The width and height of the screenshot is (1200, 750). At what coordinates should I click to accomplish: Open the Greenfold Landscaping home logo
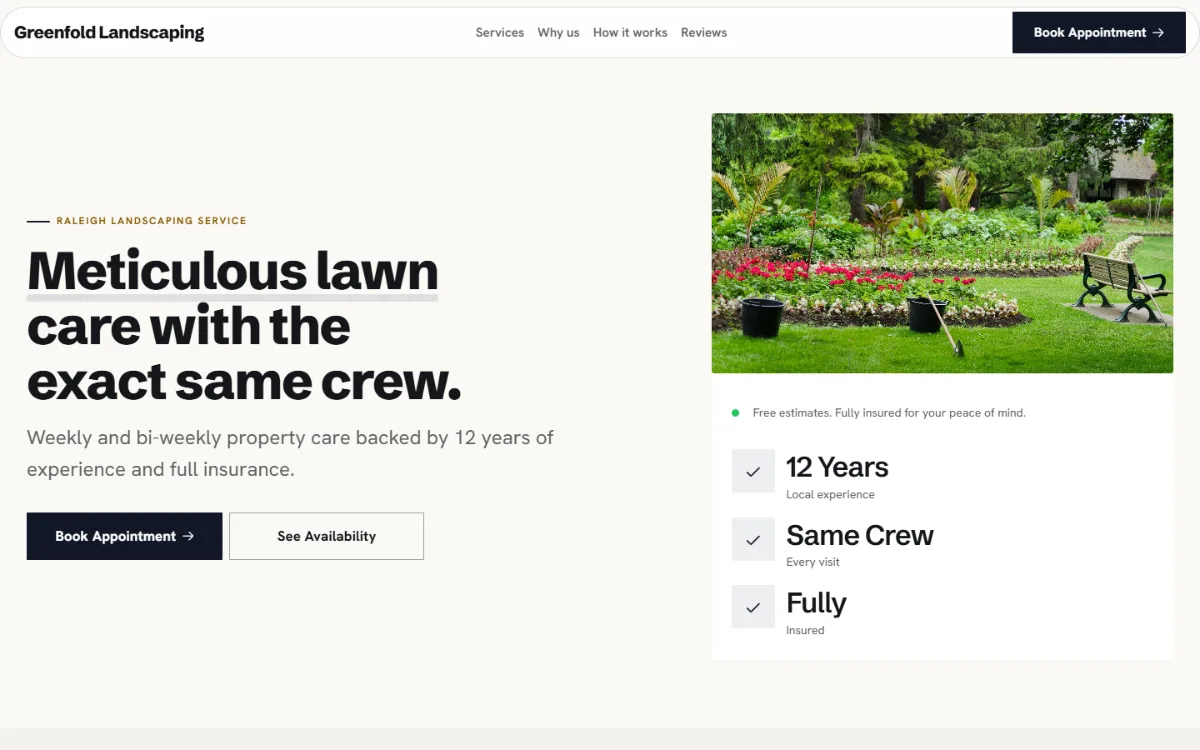tap(109, 32)
